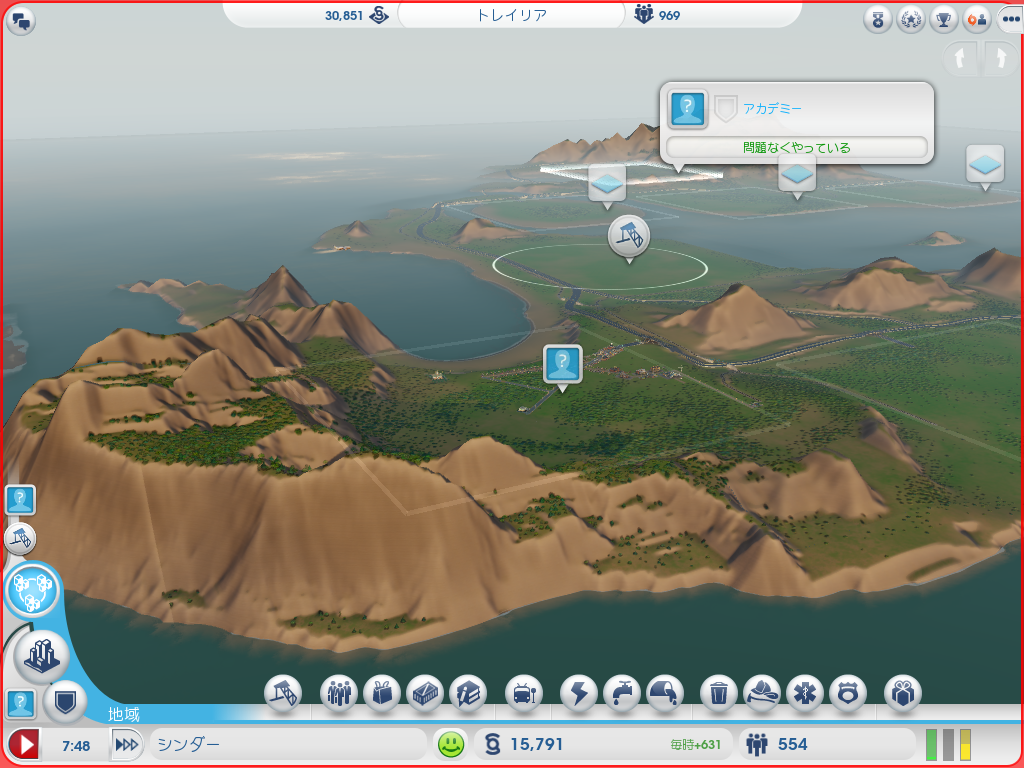1024x768 pixels.
Task: Show the medical star health layer
Action: [x=805, y=692]
